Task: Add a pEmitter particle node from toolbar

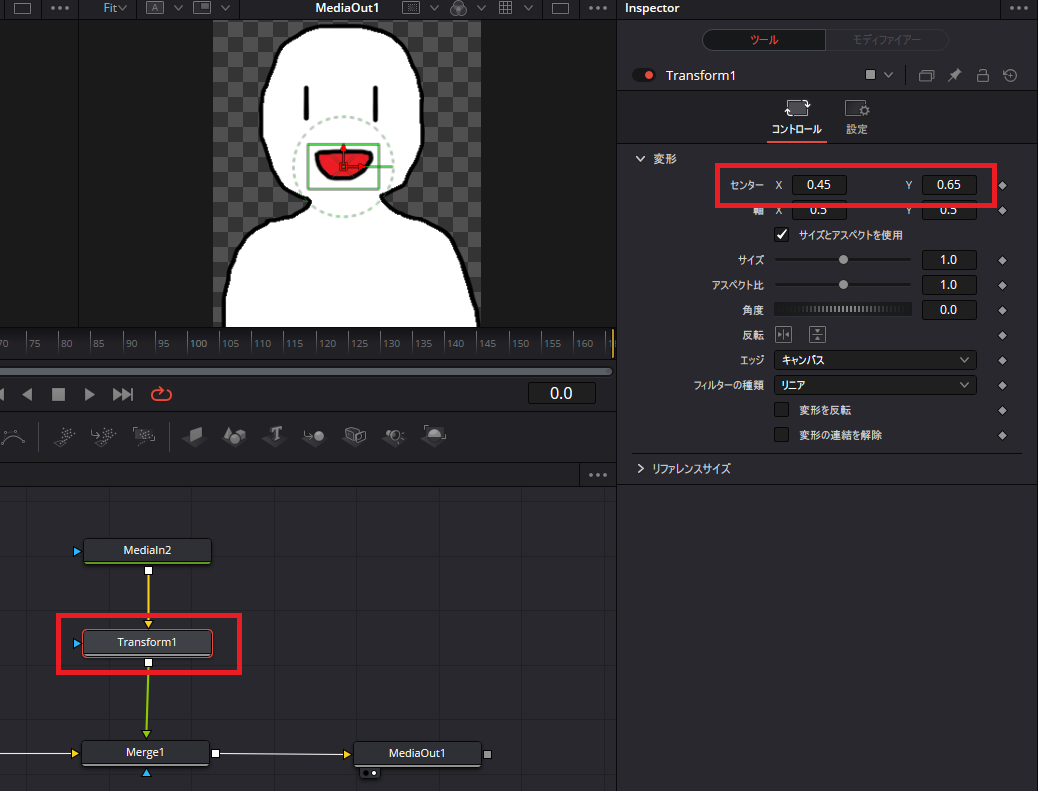Action: tap(64, 436)
